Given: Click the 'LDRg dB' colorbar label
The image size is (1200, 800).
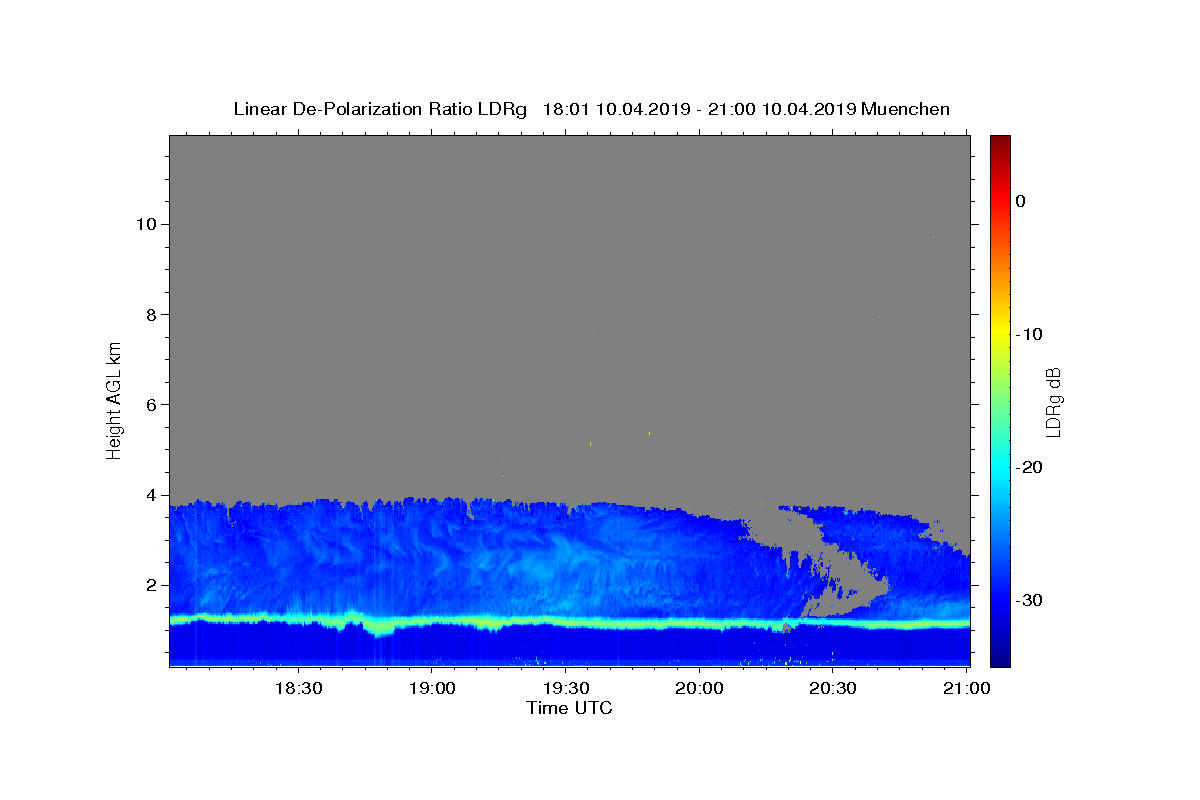Looking at the screenshot, I should [x=1053, y=402].
